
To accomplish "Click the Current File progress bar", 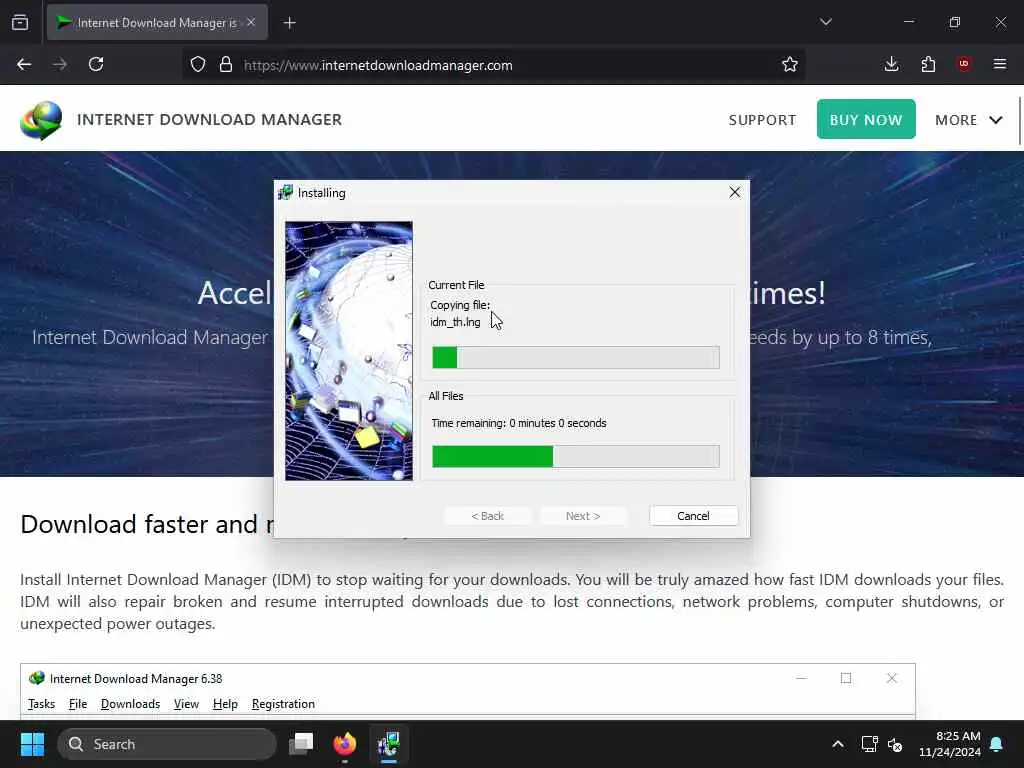I will 576,358.
